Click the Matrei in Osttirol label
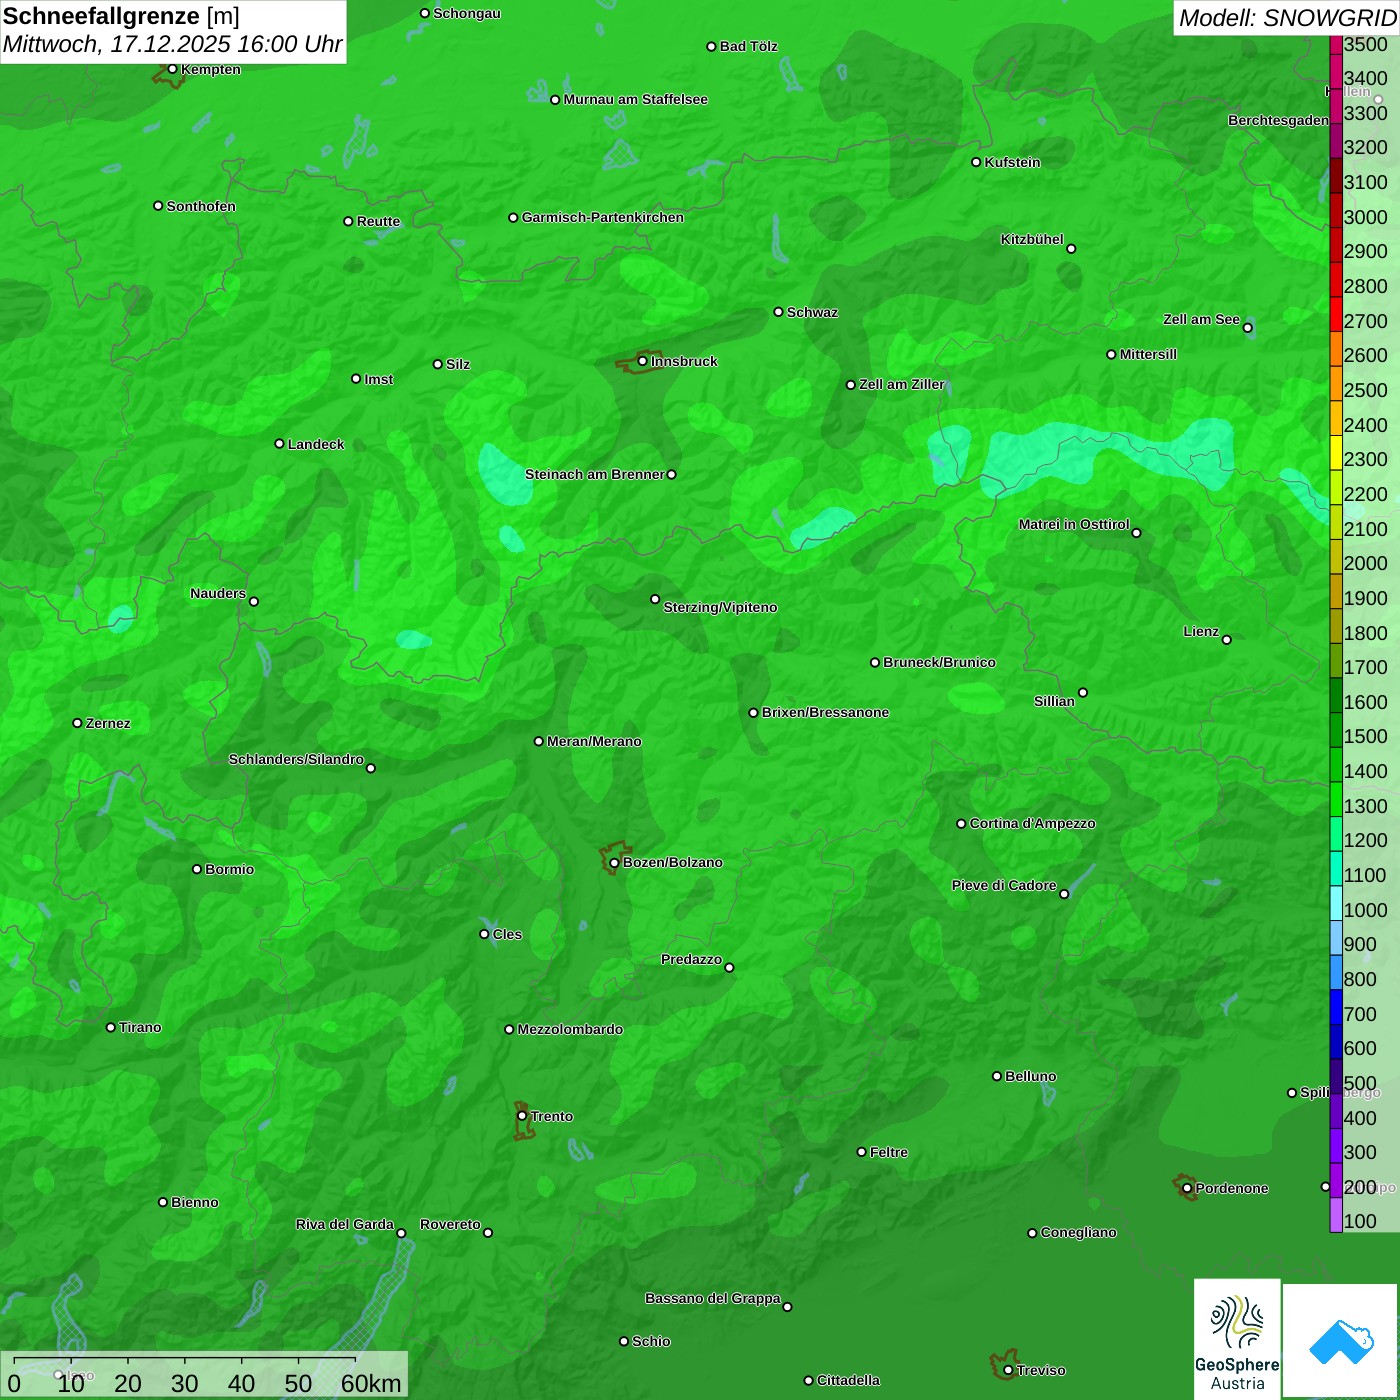The height and width of the screenshot is (1400, 1400). [x=1074, y=524]
